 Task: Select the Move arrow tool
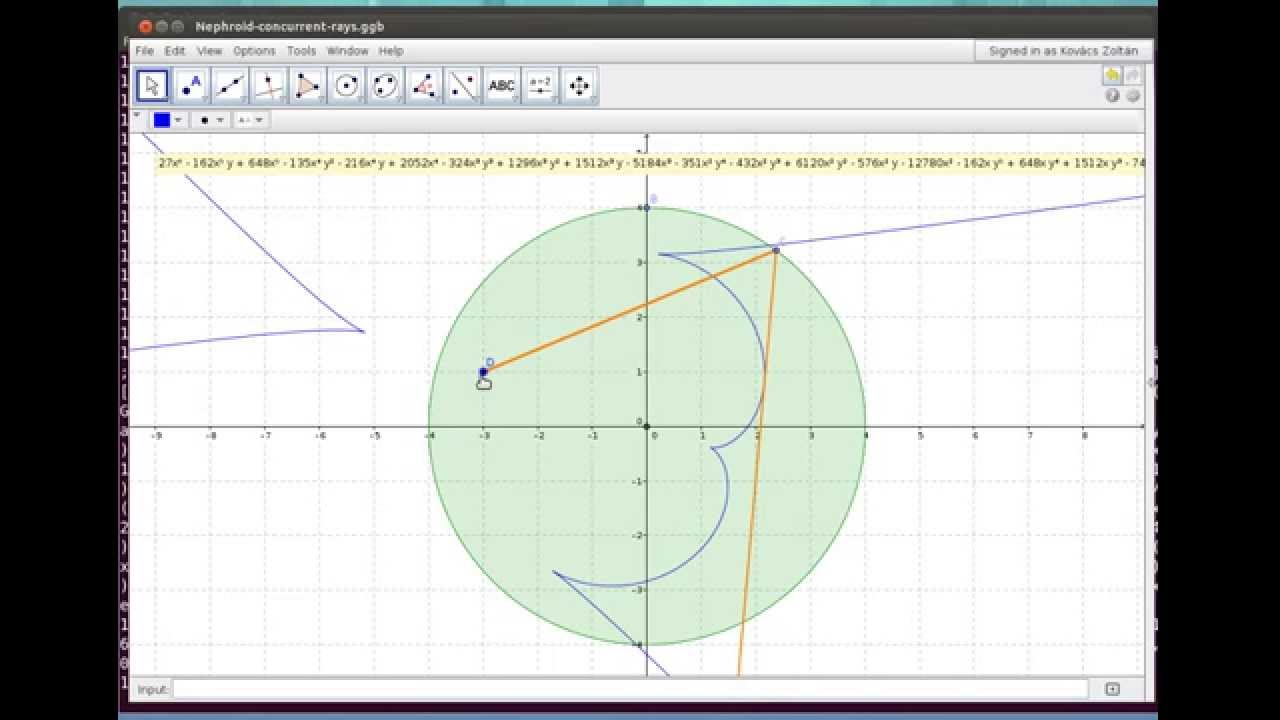152,86
